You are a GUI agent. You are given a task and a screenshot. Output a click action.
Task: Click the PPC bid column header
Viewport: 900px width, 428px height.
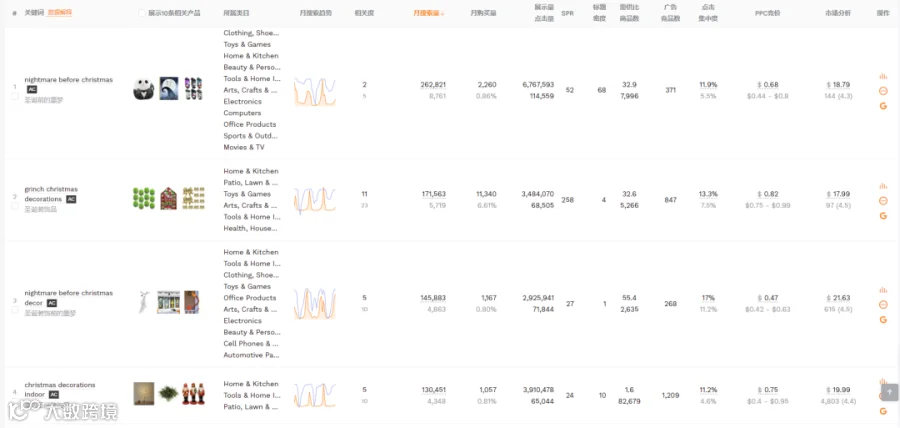(x=771, y=13)
